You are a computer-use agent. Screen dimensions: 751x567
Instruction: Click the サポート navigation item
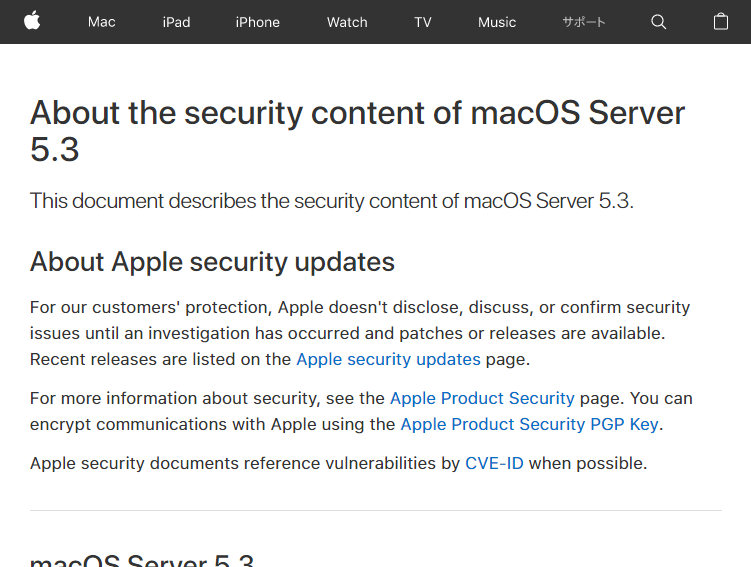583,22
